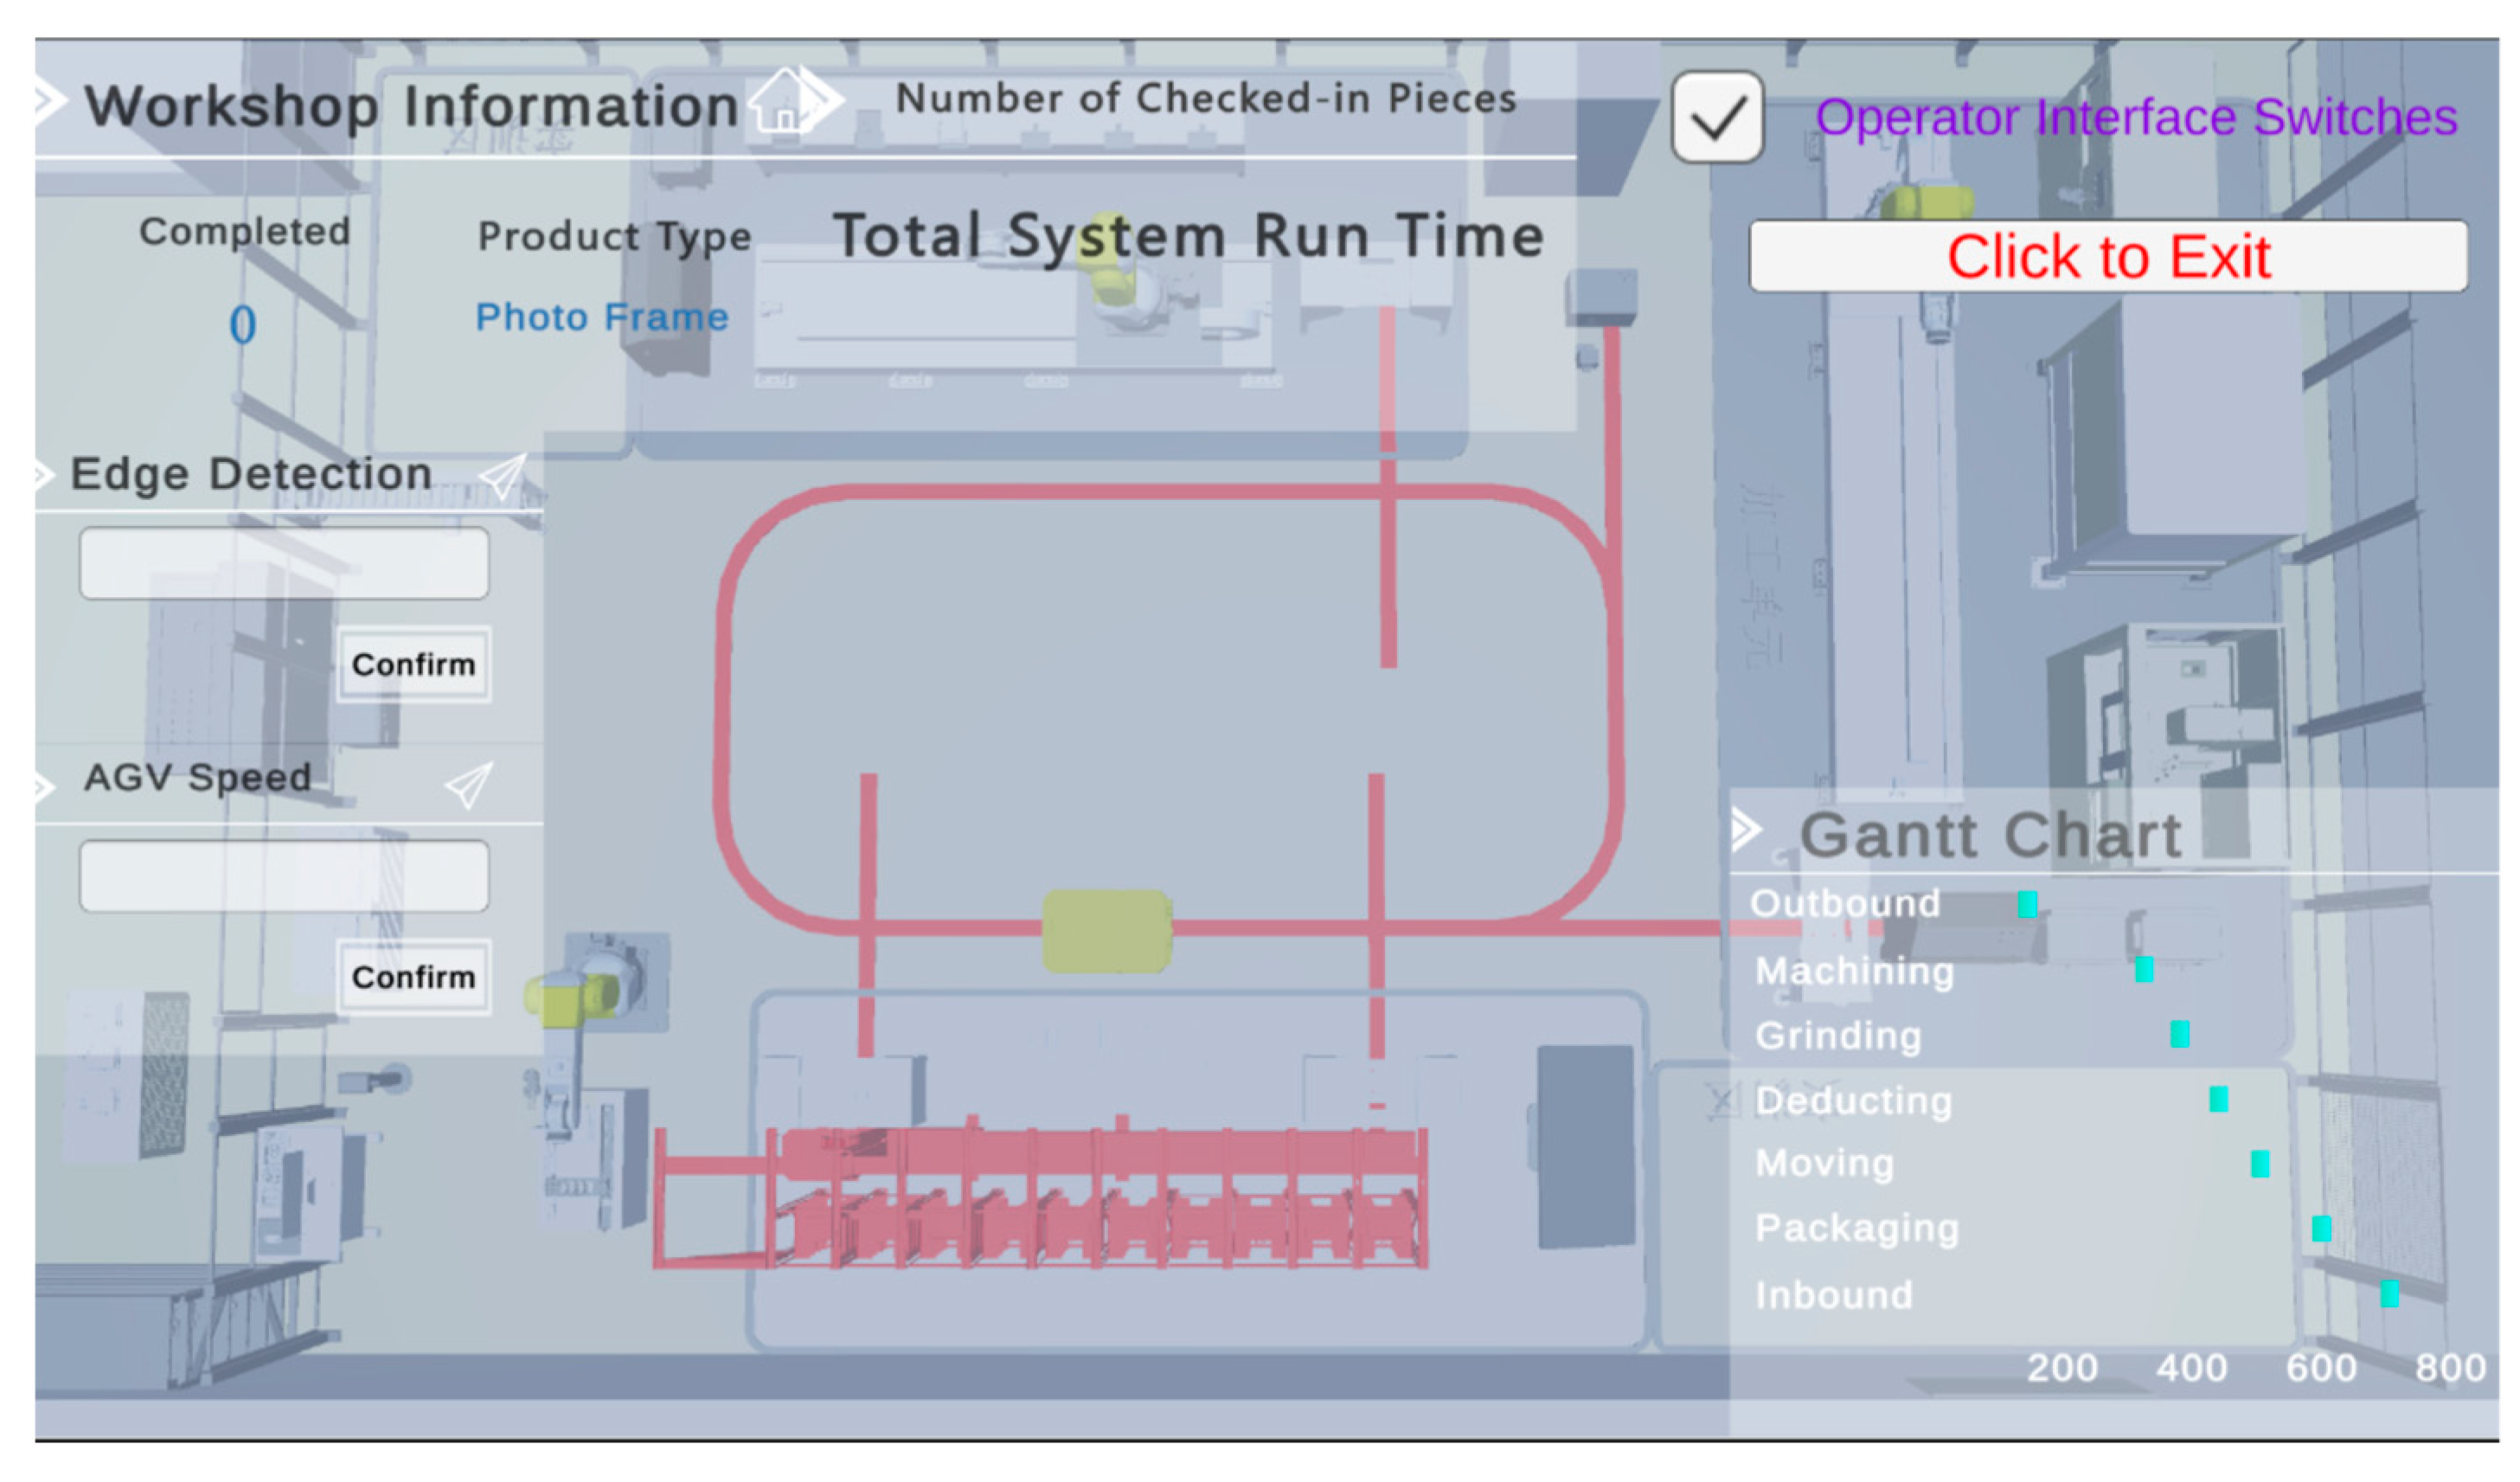Viewport: 2520px width, 1482px height.
Task: Confirm the Edge Detection value
Action: click(413, 665)
